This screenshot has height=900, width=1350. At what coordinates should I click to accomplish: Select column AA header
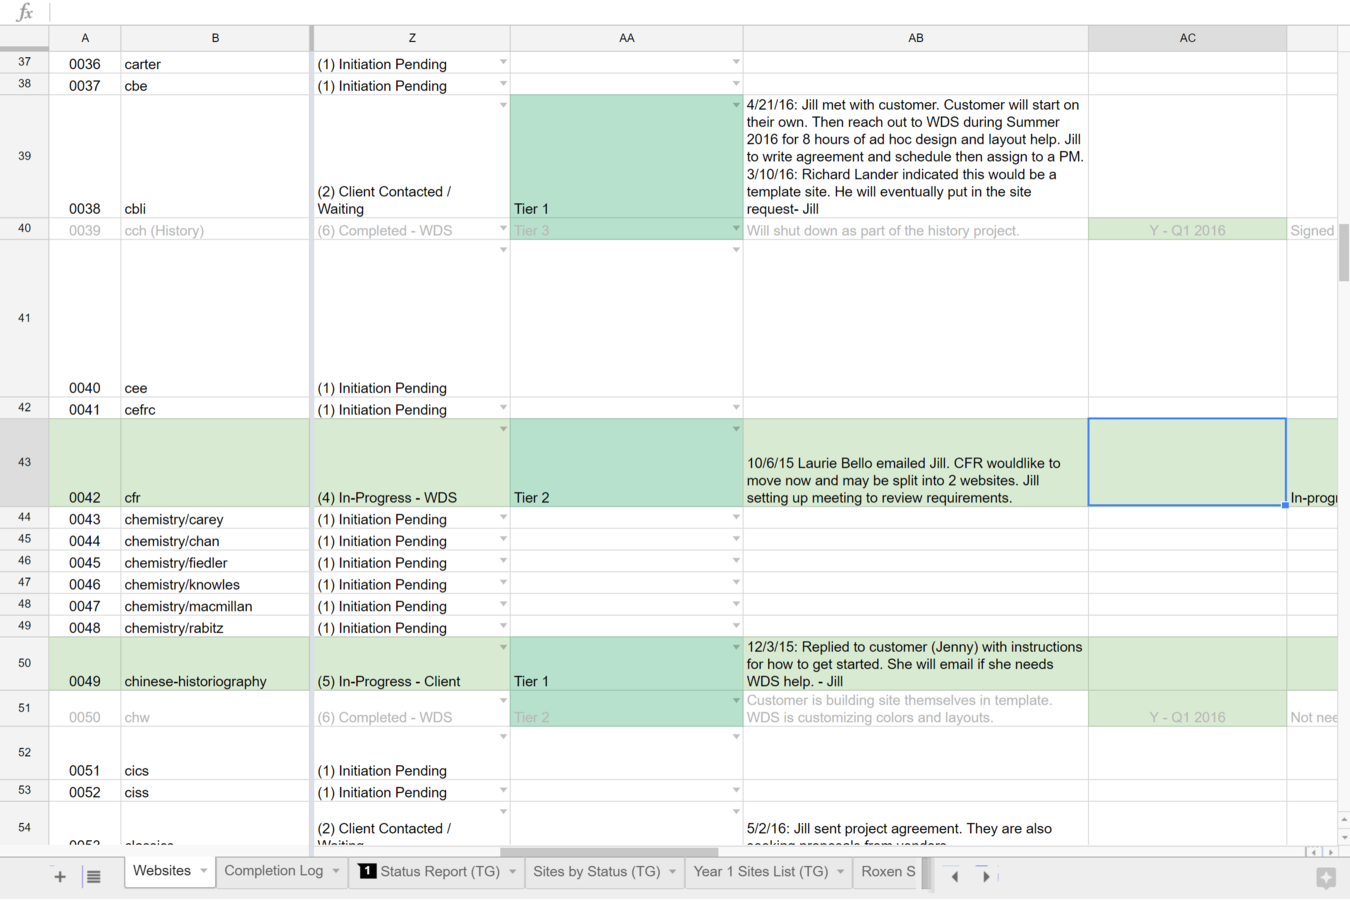pos(627,38)
